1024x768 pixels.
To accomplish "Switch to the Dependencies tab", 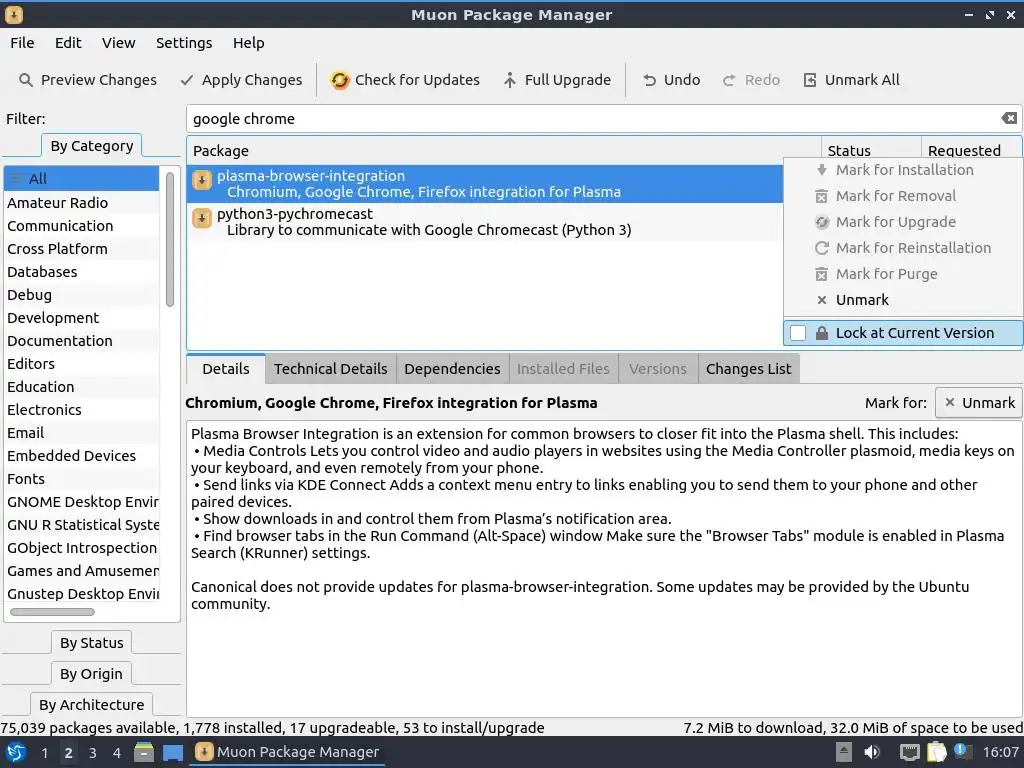I will tap(452, 369).
